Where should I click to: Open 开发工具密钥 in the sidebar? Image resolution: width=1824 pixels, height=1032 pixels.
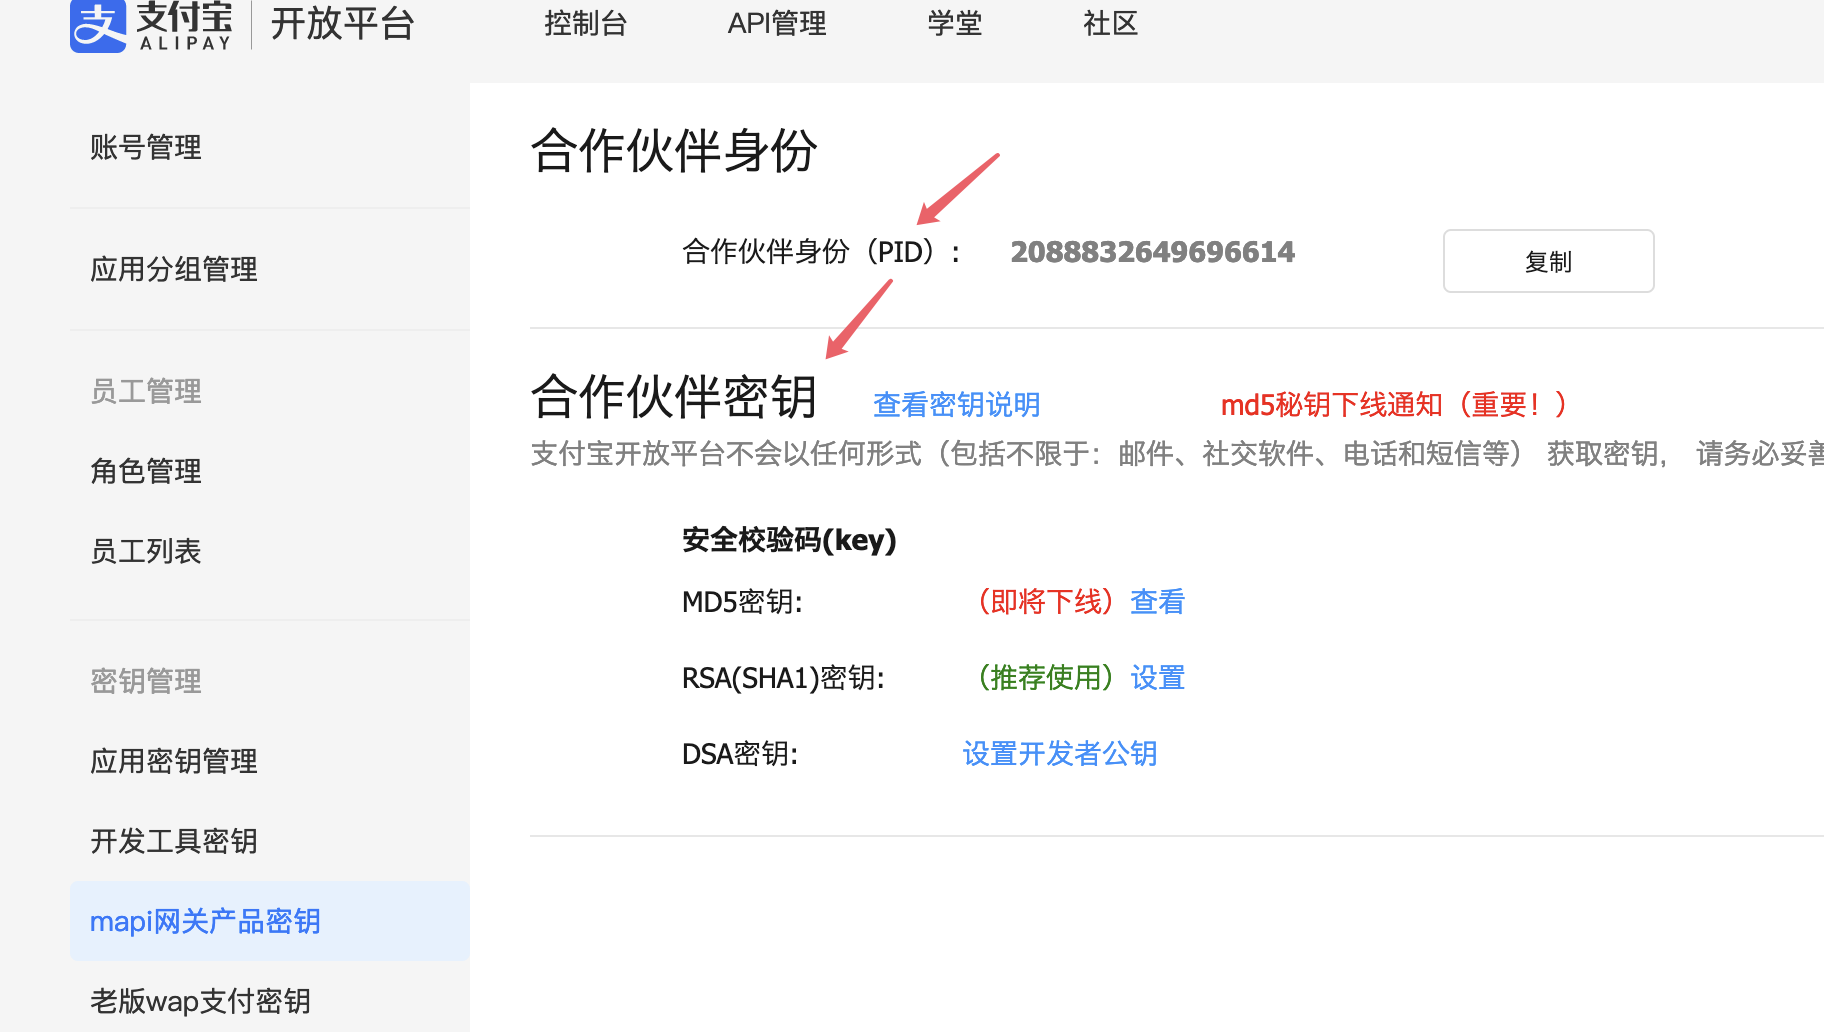coord(174,841)
